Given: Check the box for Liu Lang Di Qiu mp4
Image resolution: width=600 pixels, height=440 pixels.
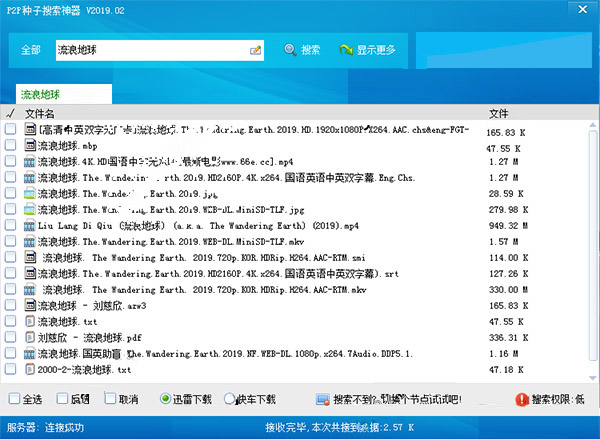Looking at the screenshot, I should coord(10,225).
